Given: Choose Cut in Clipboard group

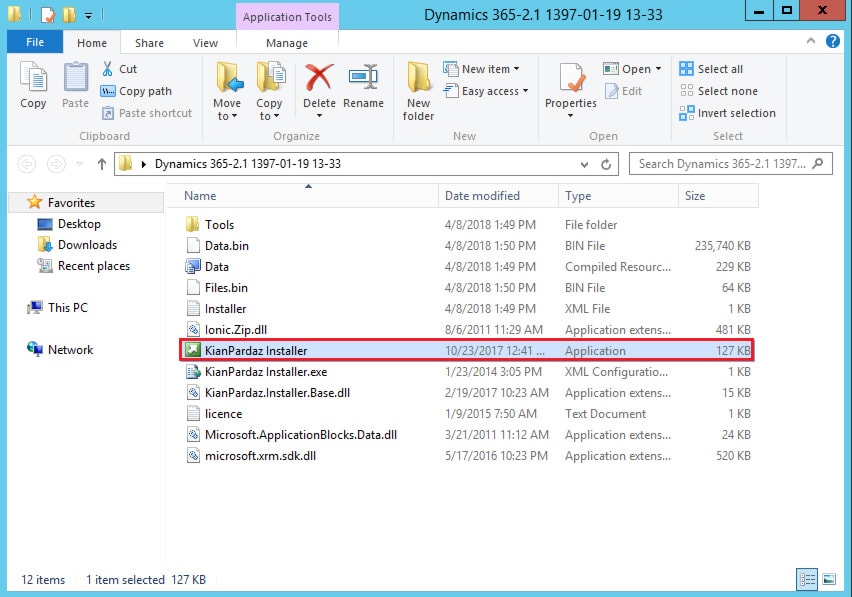Looking at the screenshot, I should click(120, 69).
